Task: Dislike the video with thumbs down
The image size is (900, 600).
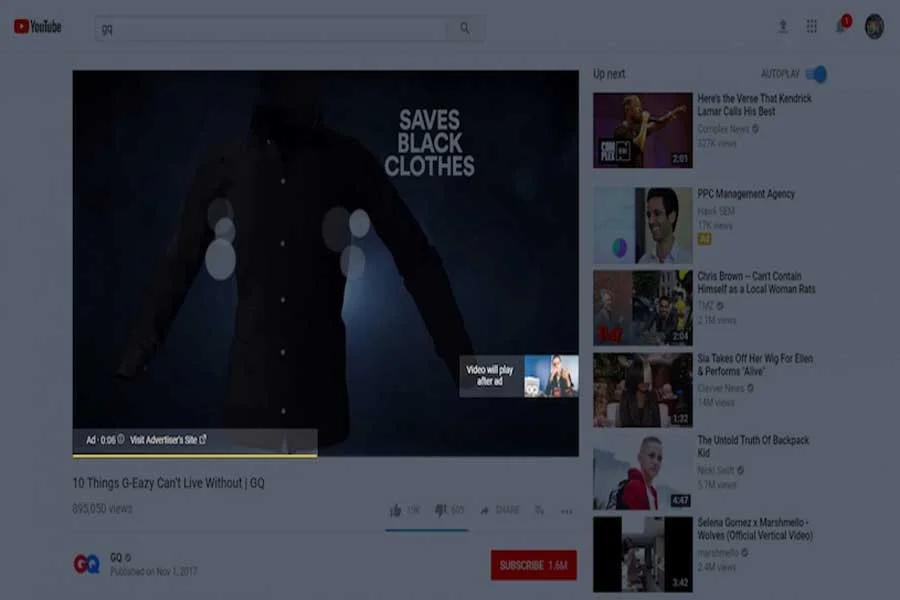Action: (441, 510)
